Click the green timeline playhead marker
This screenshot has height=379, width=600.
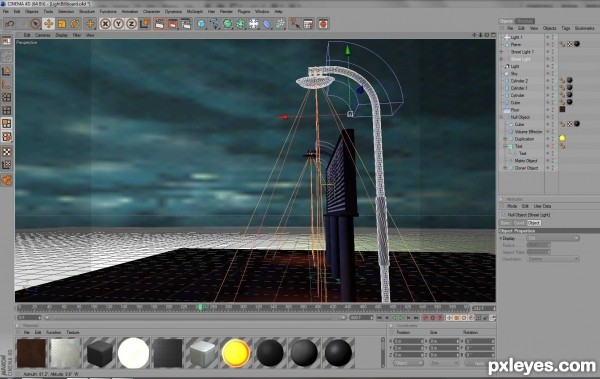(x=200, y=307)
